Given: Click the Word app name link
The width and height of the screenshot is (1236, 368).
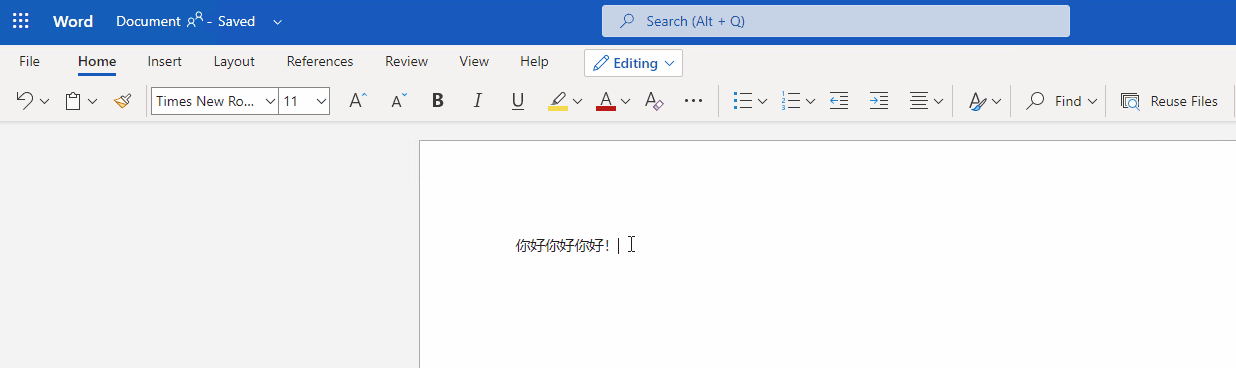Looking at the screenshot, I should (73, 21).
